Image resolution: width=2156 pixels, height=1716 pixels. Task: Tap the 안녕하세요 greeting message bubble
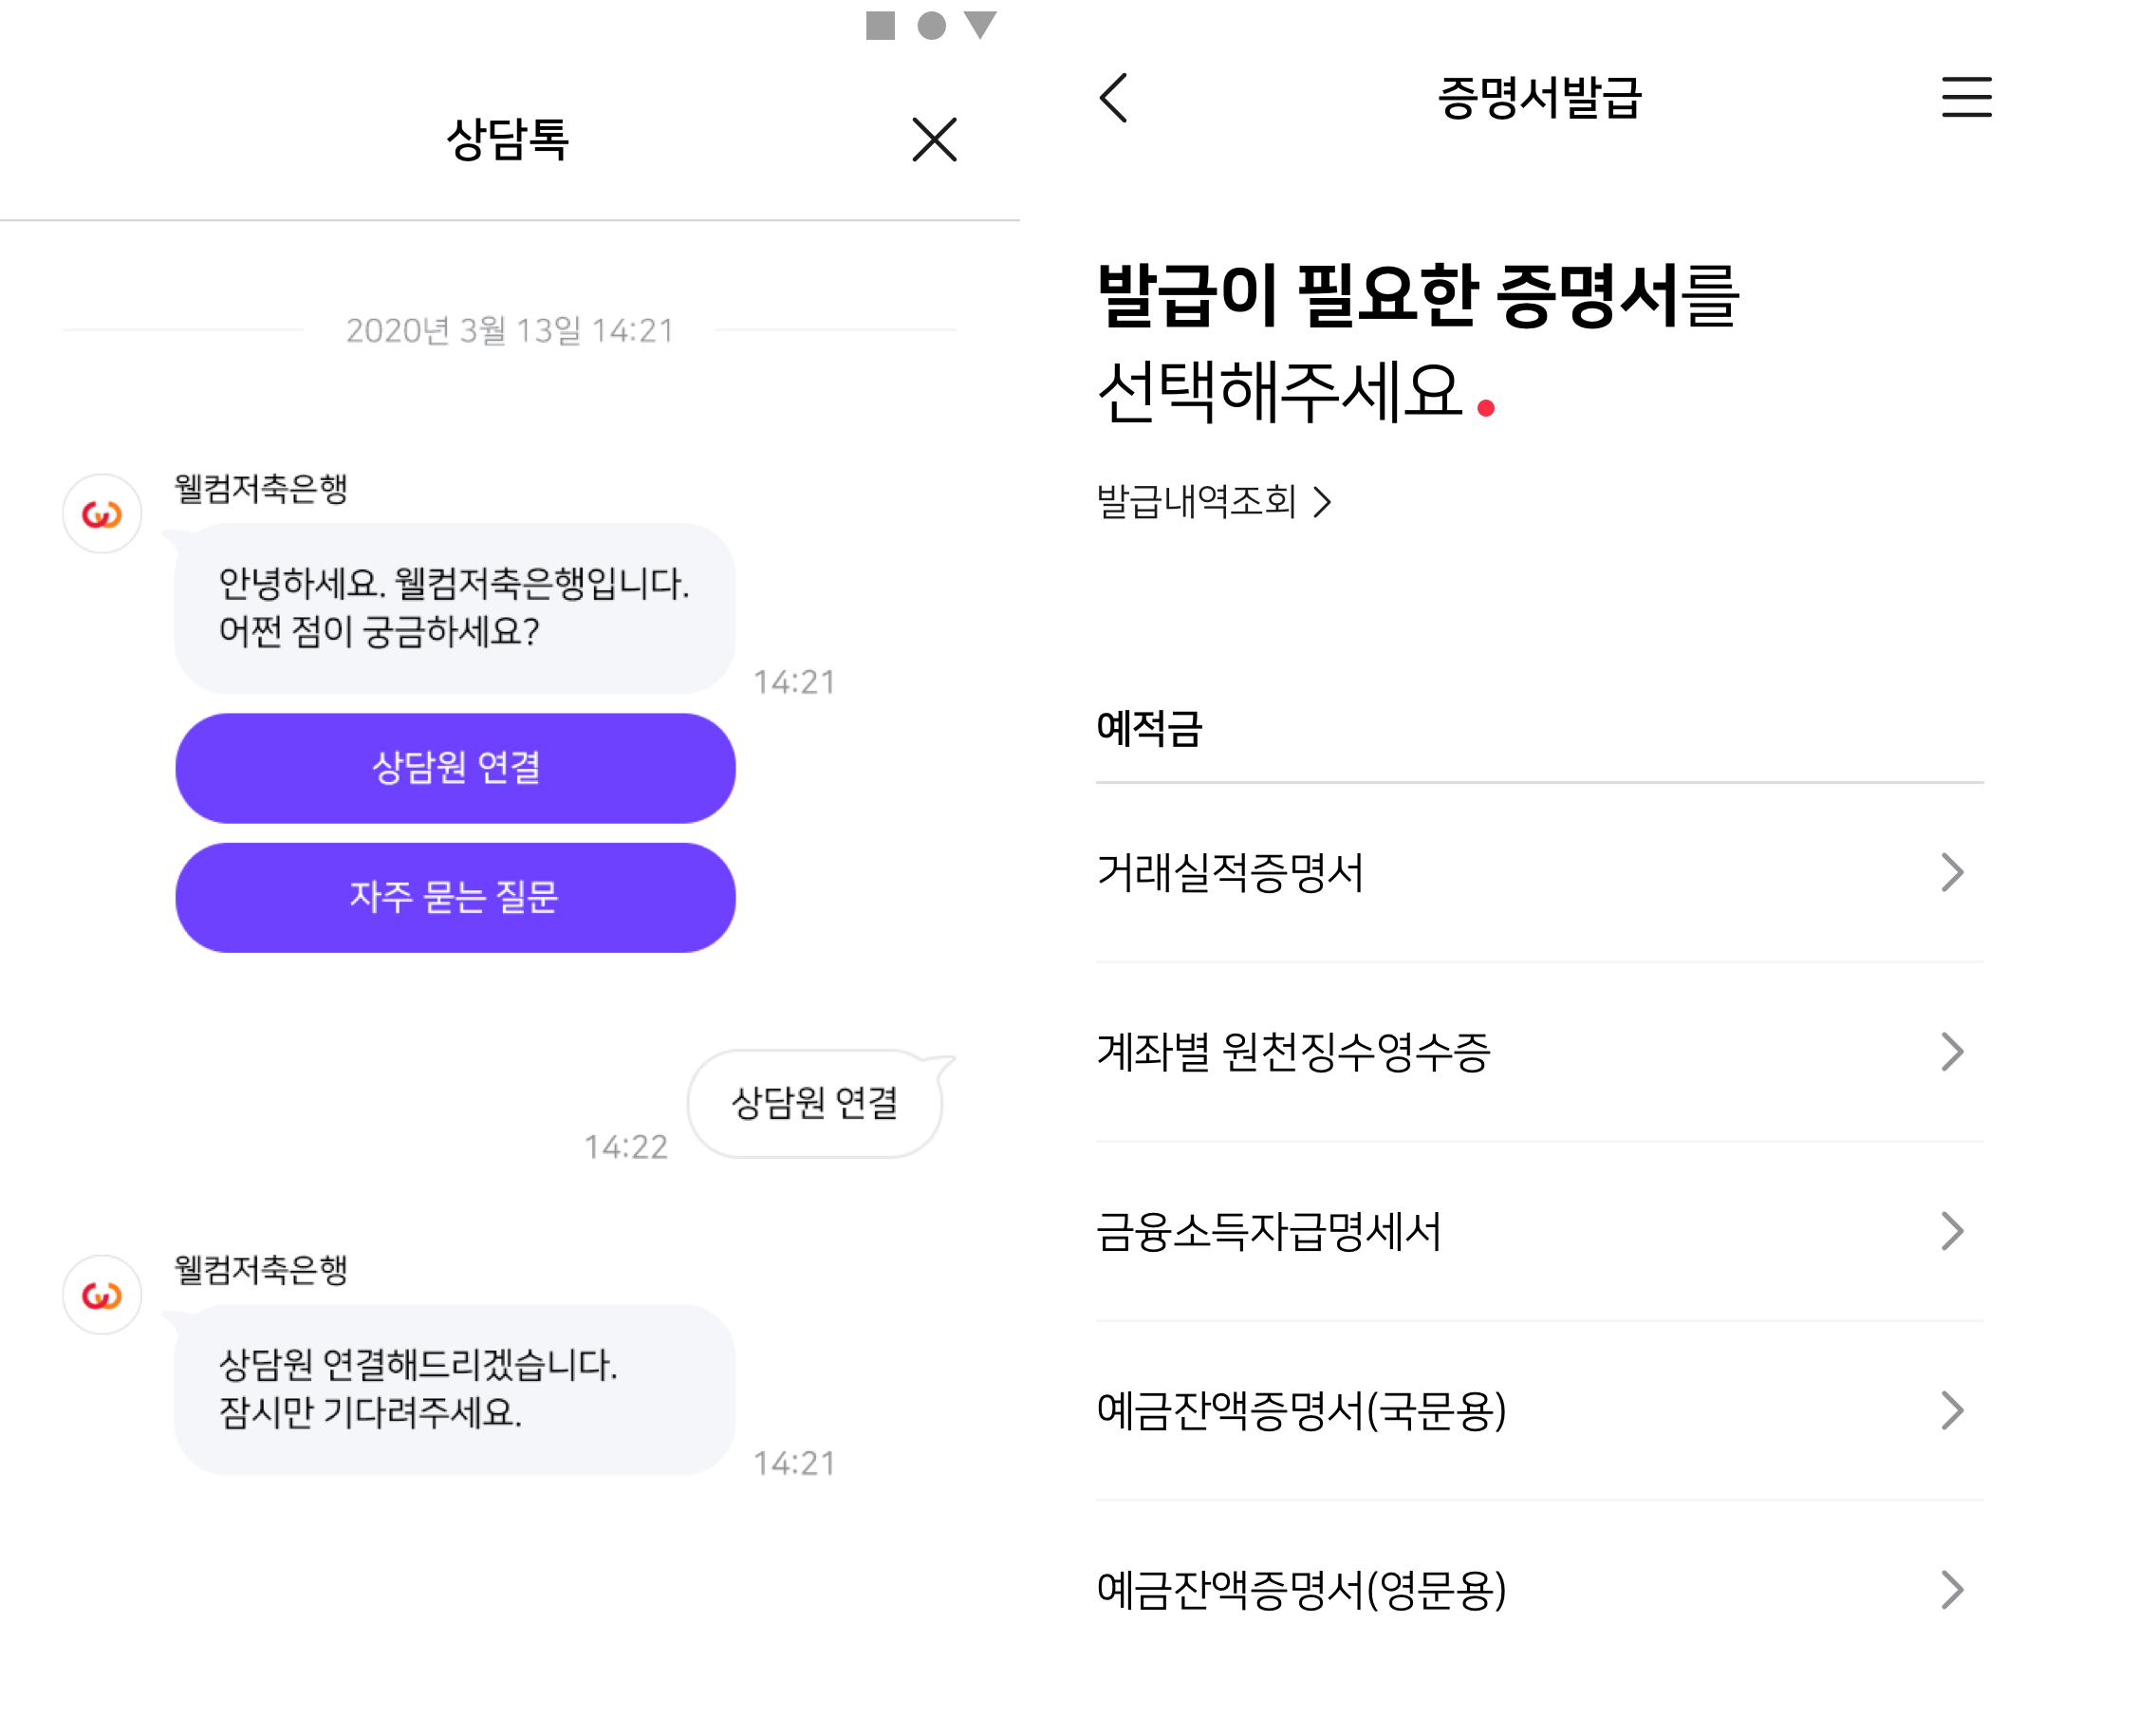click(x=455, y=608)
